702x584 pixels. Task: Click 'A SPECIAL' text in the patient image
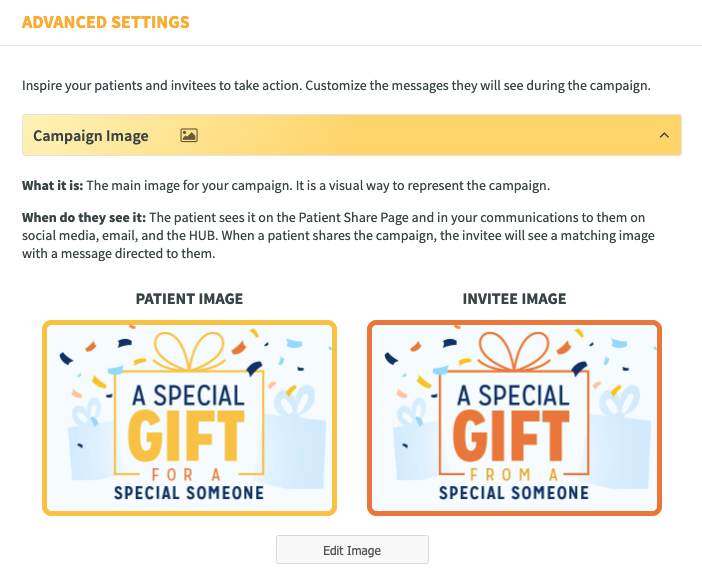point(188,396)
